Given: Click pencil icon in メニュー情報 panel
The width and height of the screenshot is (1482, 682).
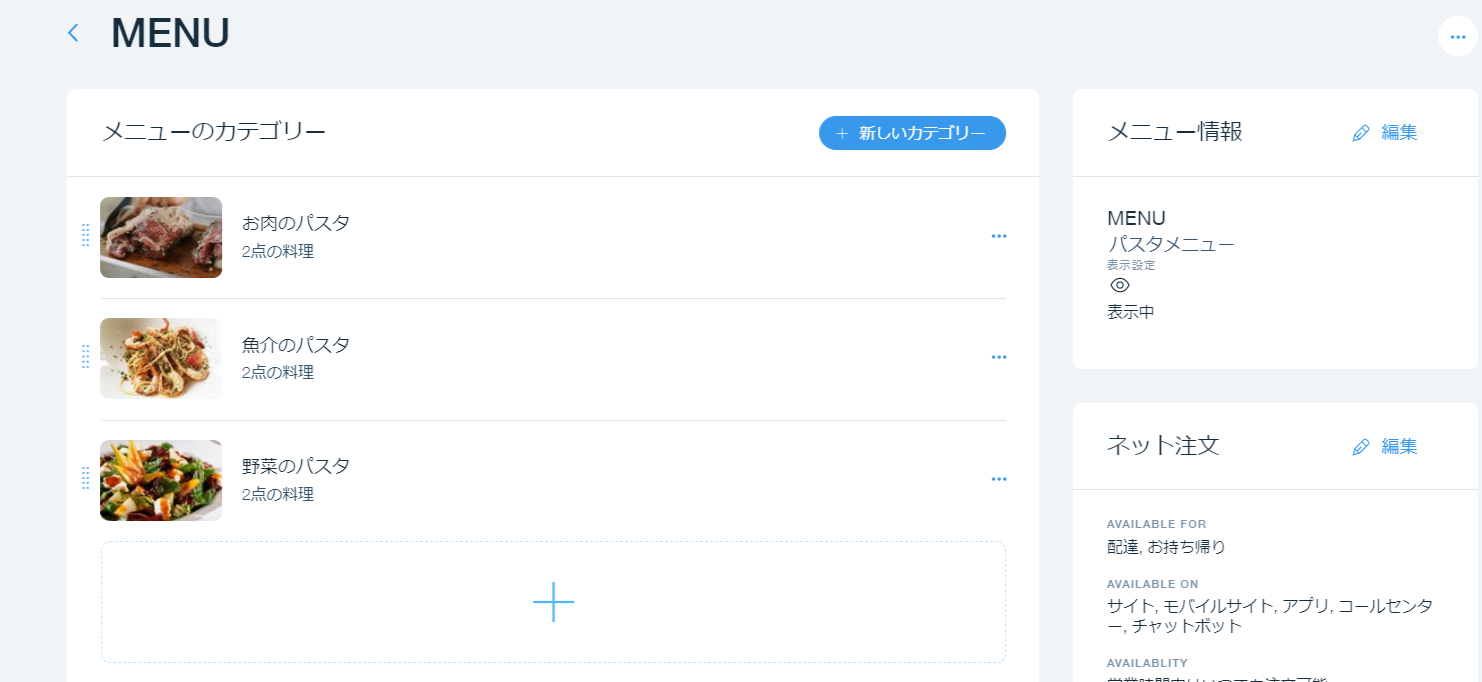Looking at the screenshot, I should point(1360,133).
